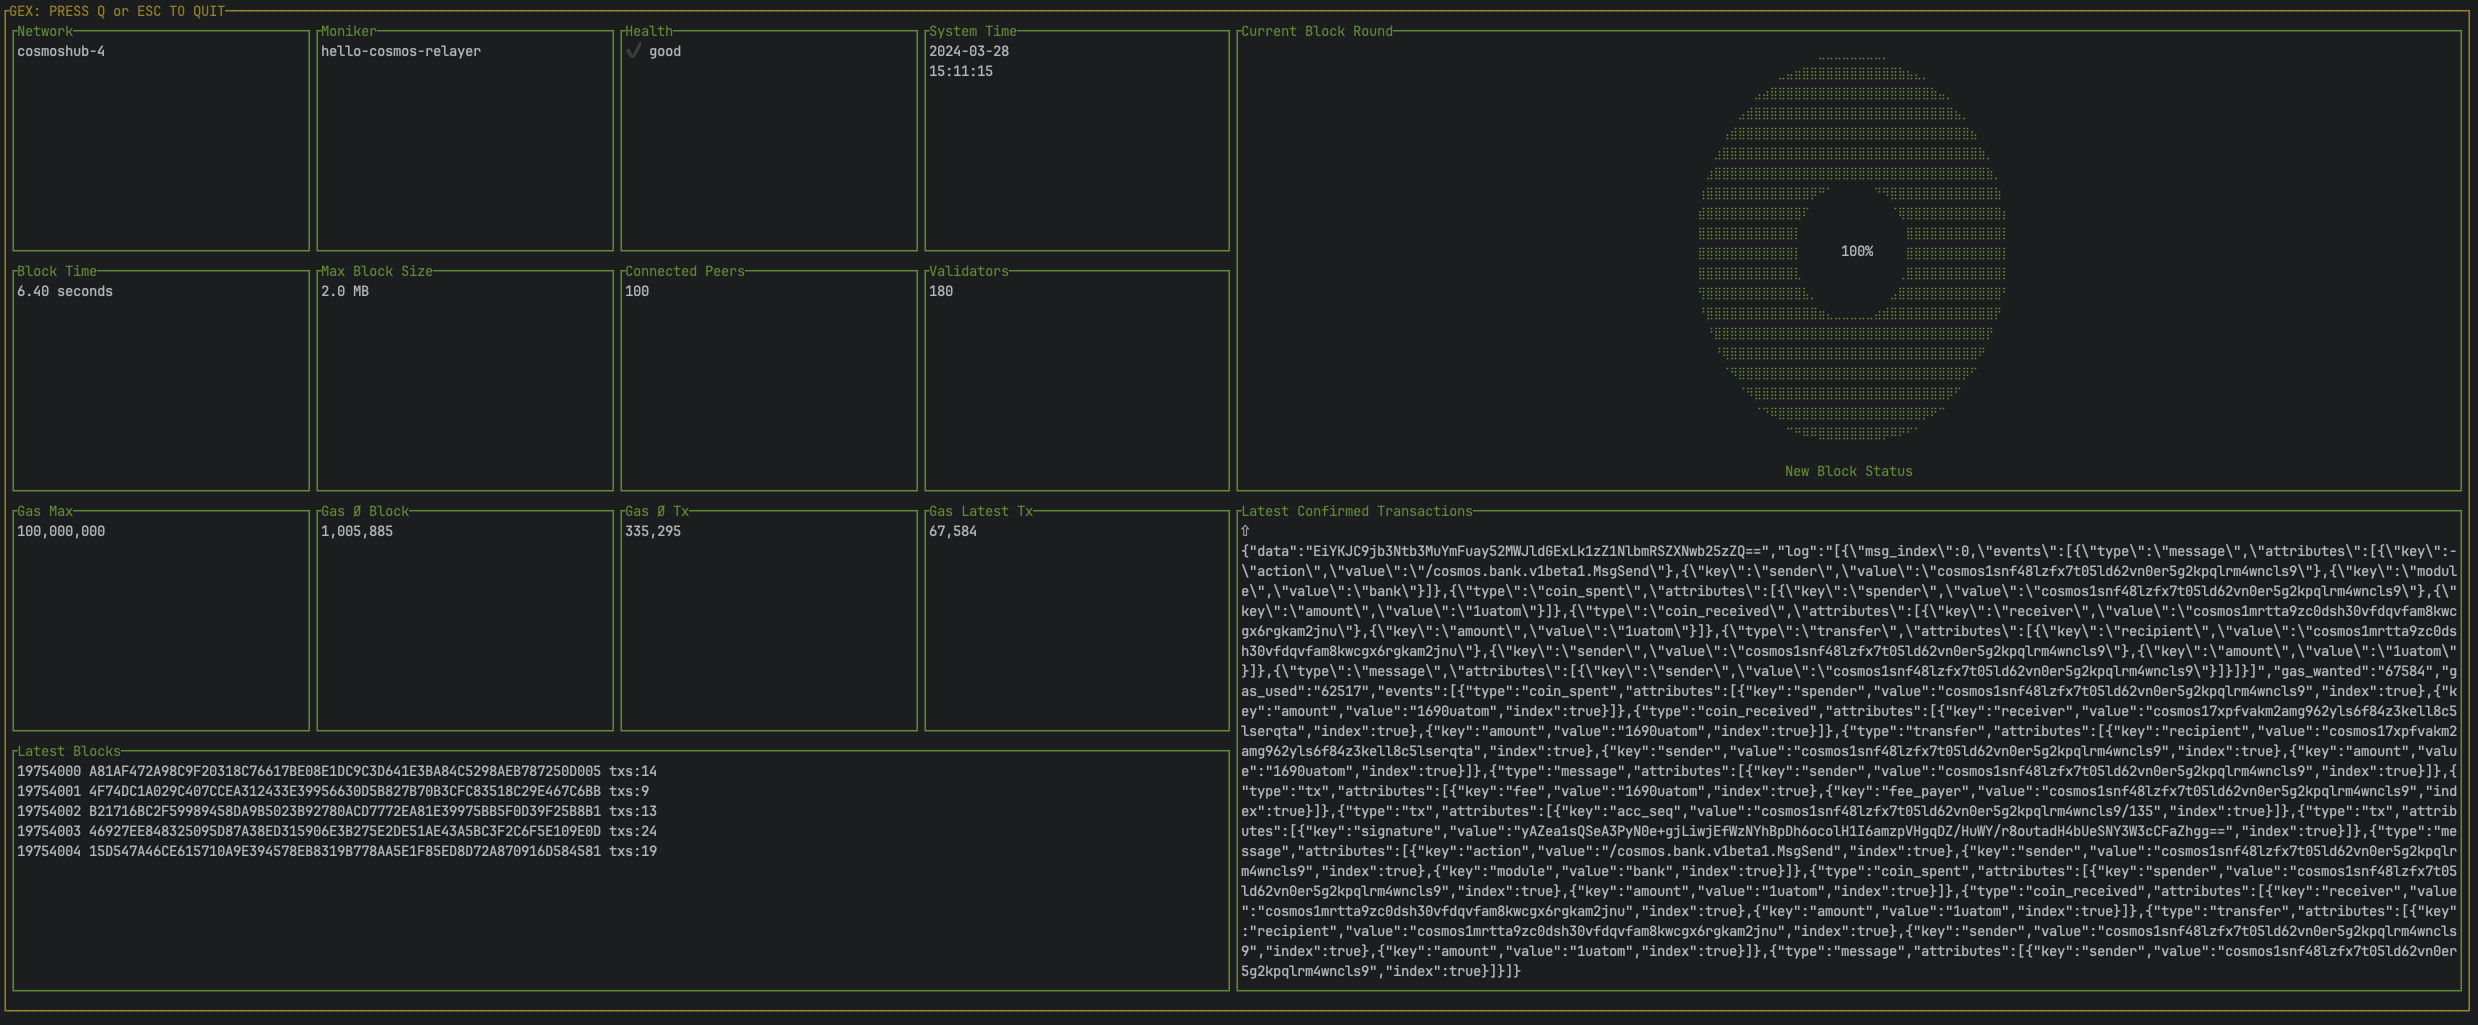Viewport: 2478px width, 1025px height.
Task: Toggle the System Time display panel
Action: click(1077, 140)
